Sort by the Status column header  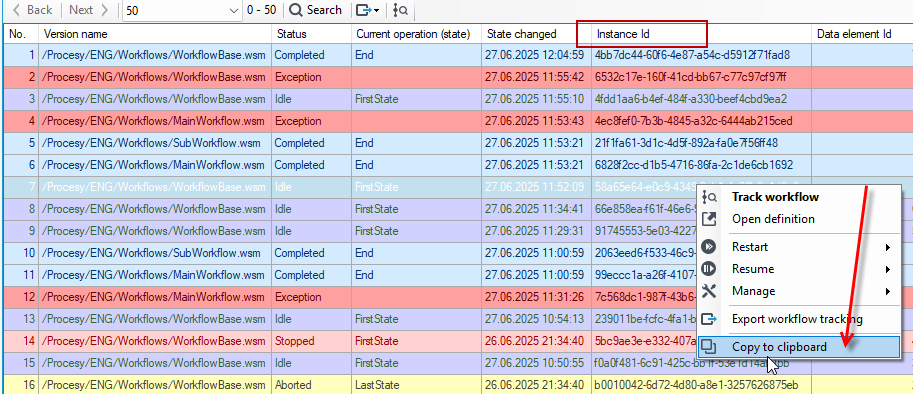pyautogui.click(x=312, y=34)
